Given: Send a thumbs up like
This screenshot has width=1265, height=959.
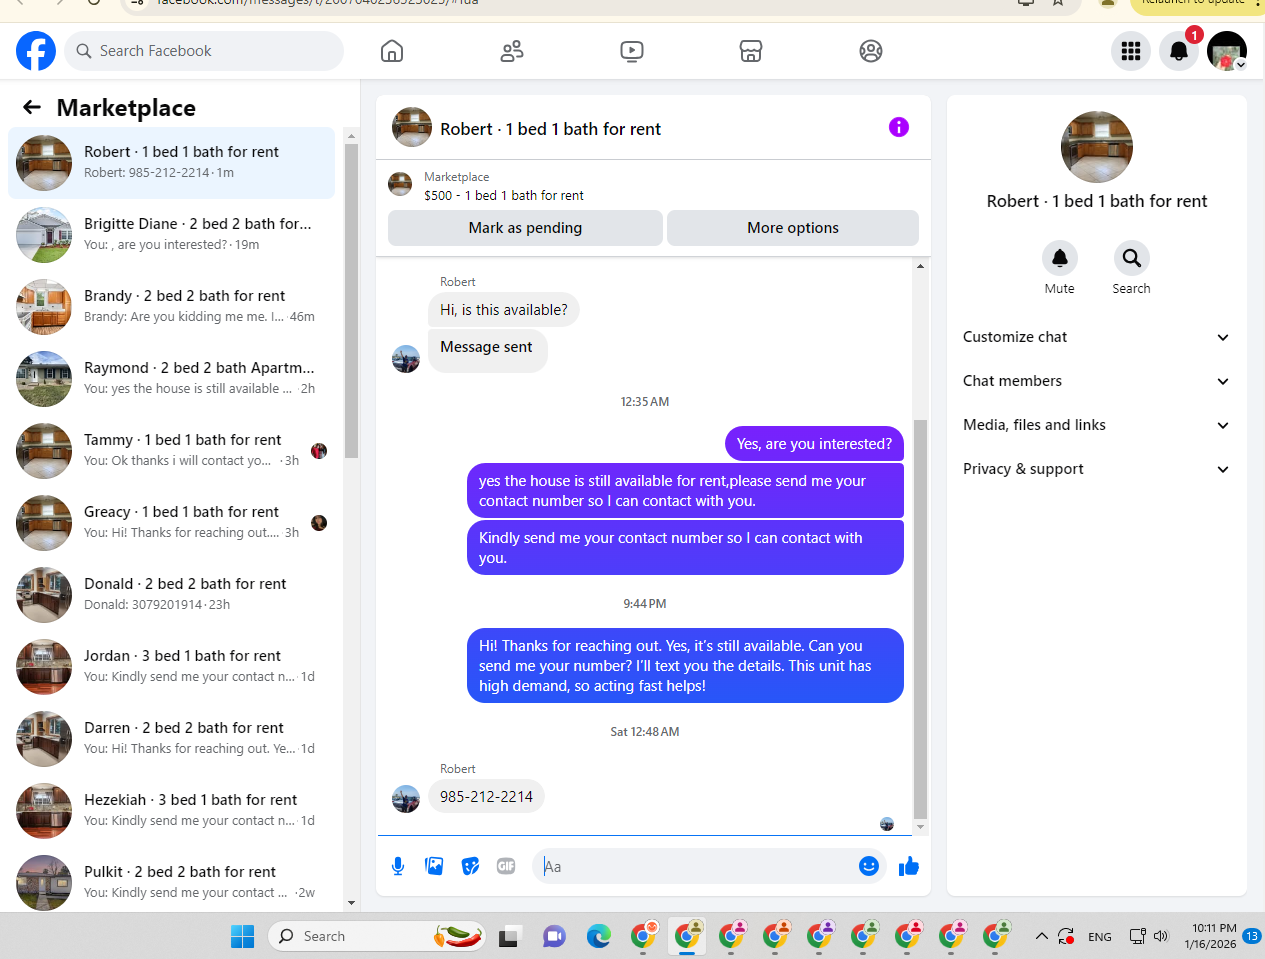Looking at the screenshot, I should [908, 866].
